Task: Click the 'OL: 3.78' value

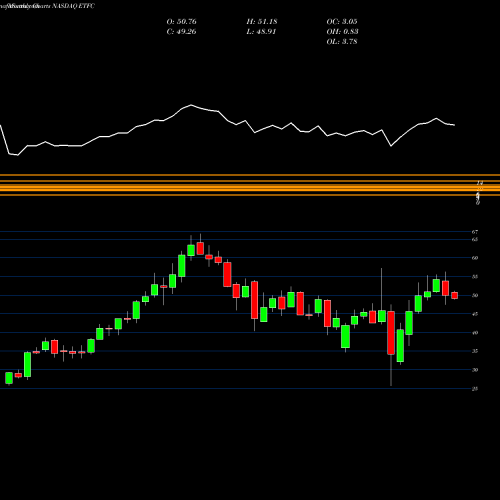Action: [x=342, y=42]
